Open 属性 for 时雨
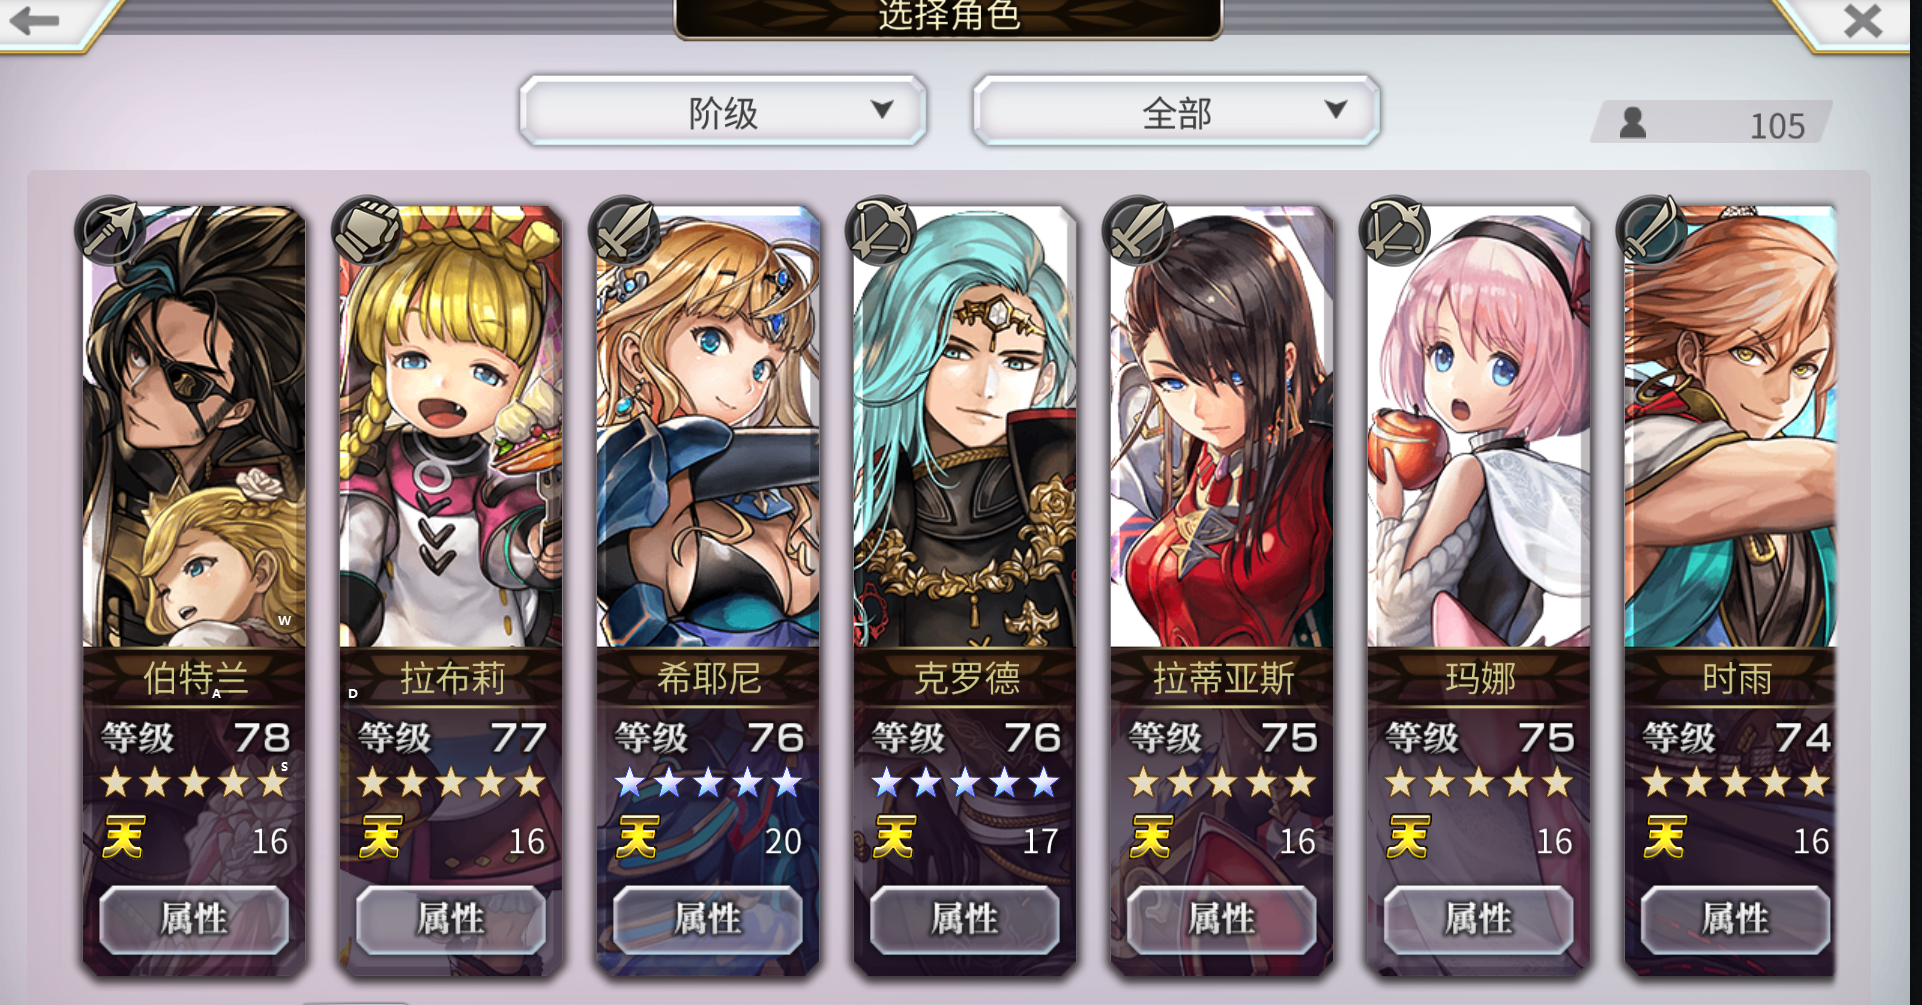The height and width of the screenshot is (1005, 1922). [x=1736, y=919]
